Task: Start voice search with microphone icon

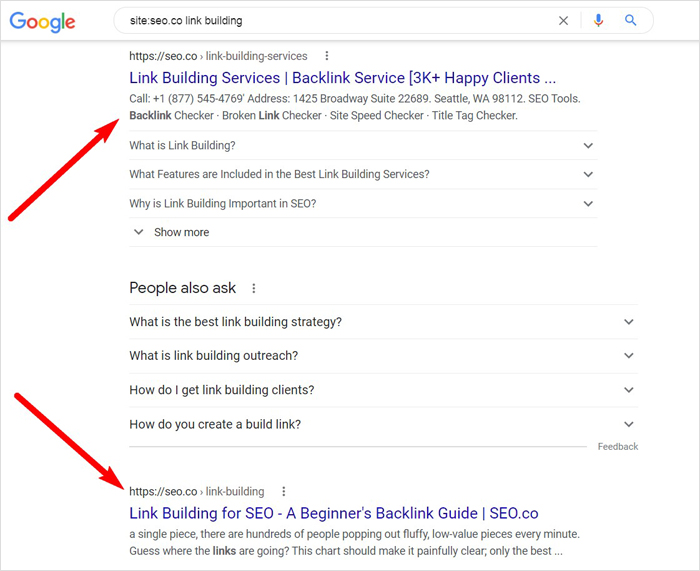Action: point(599,20)
